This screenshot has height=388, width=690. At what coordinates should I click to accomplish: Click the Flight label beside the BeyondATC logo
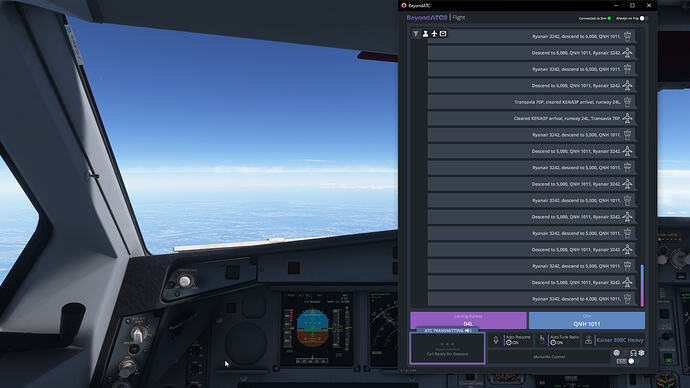click(x=459, y=18)
